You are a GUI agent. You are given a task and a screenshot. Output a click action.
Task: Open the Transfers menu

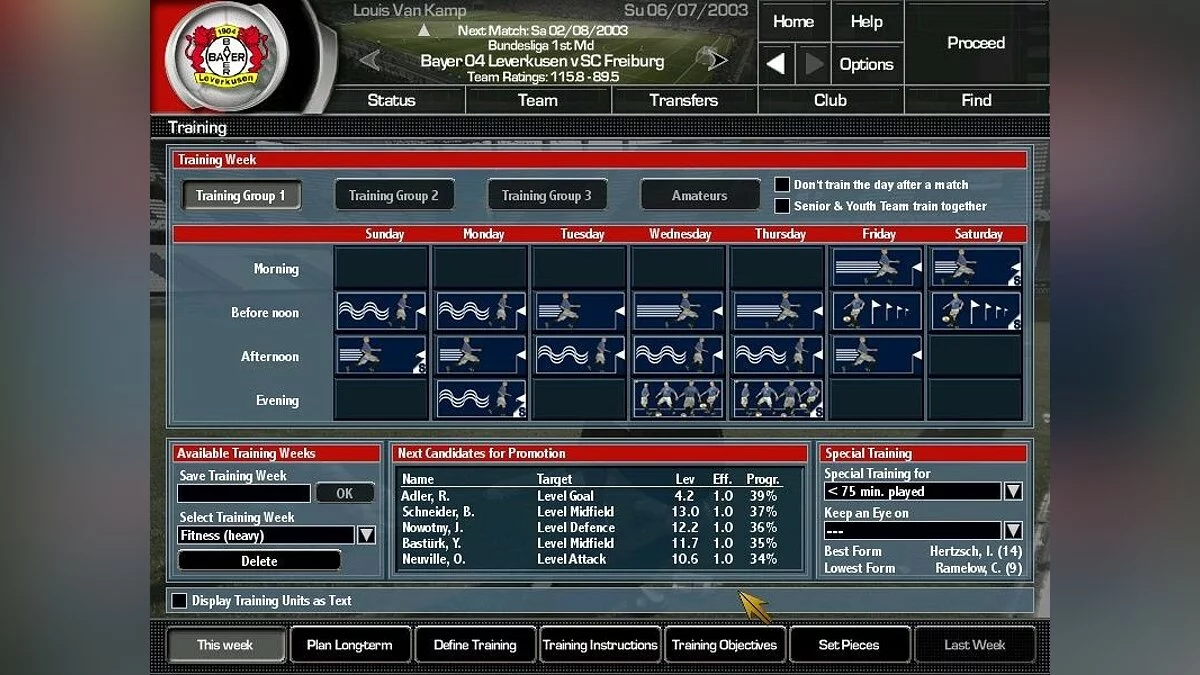click(684, 100)
